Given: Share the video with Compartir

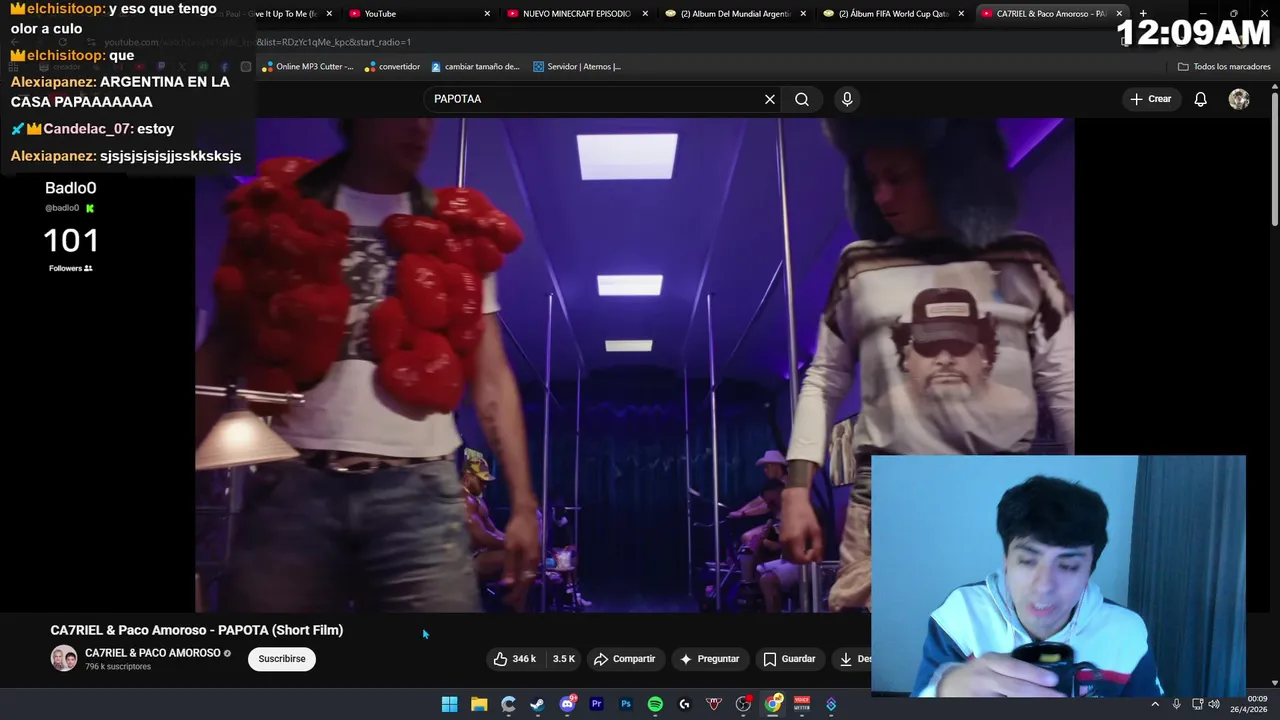Looking at the screenshot, I should click(x=624, y=659).
